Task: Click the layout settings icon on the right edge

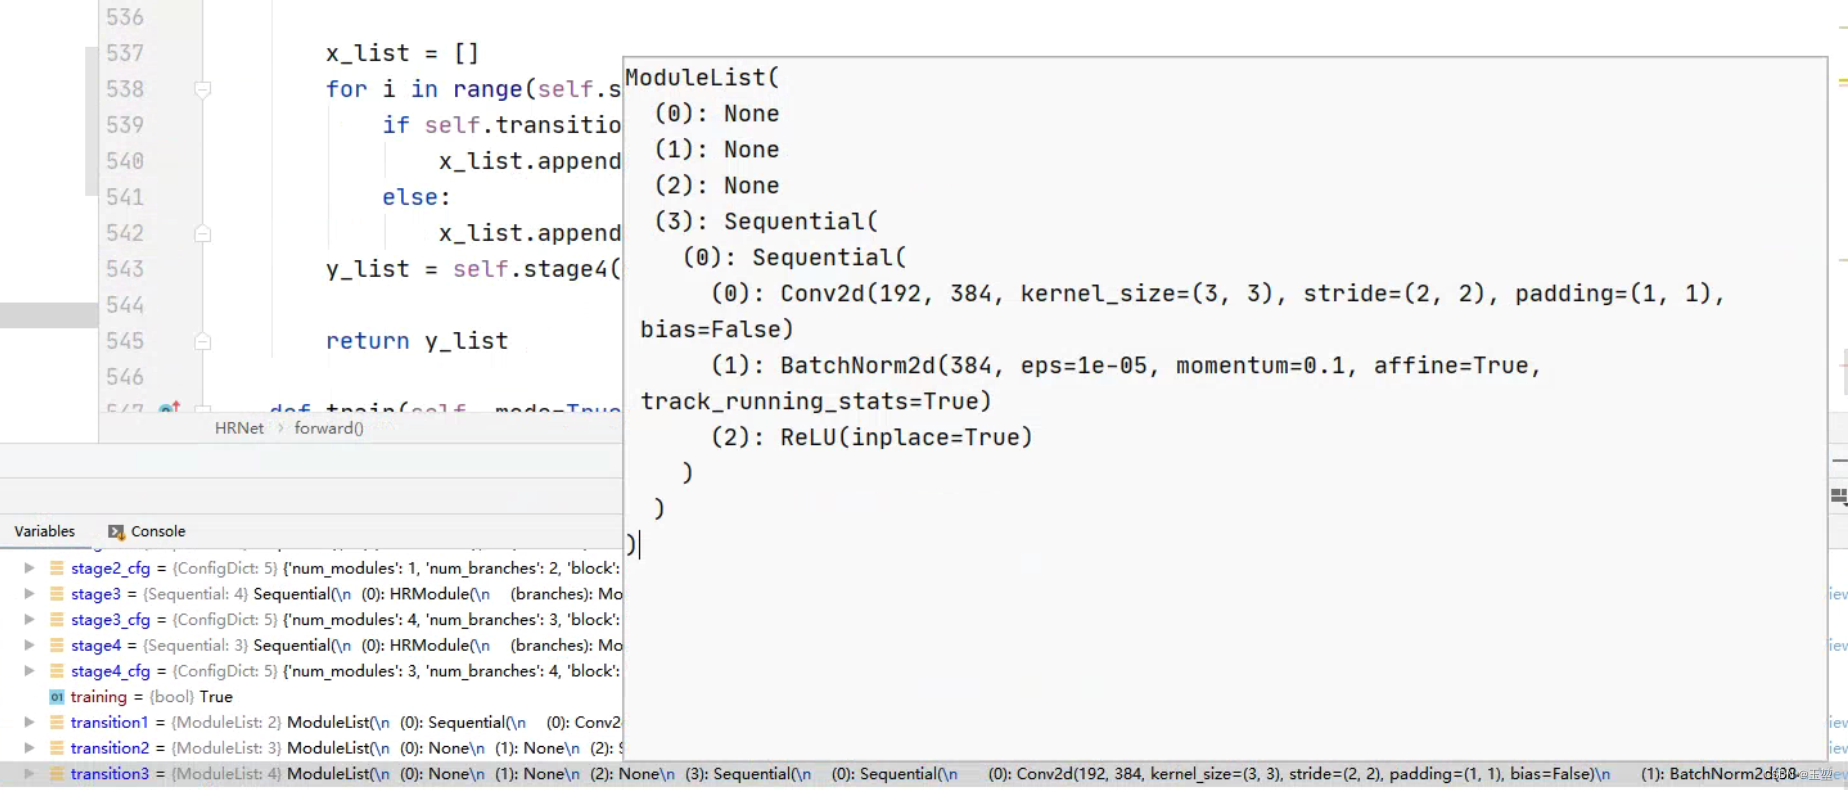Action: (x=1838, y=496)
